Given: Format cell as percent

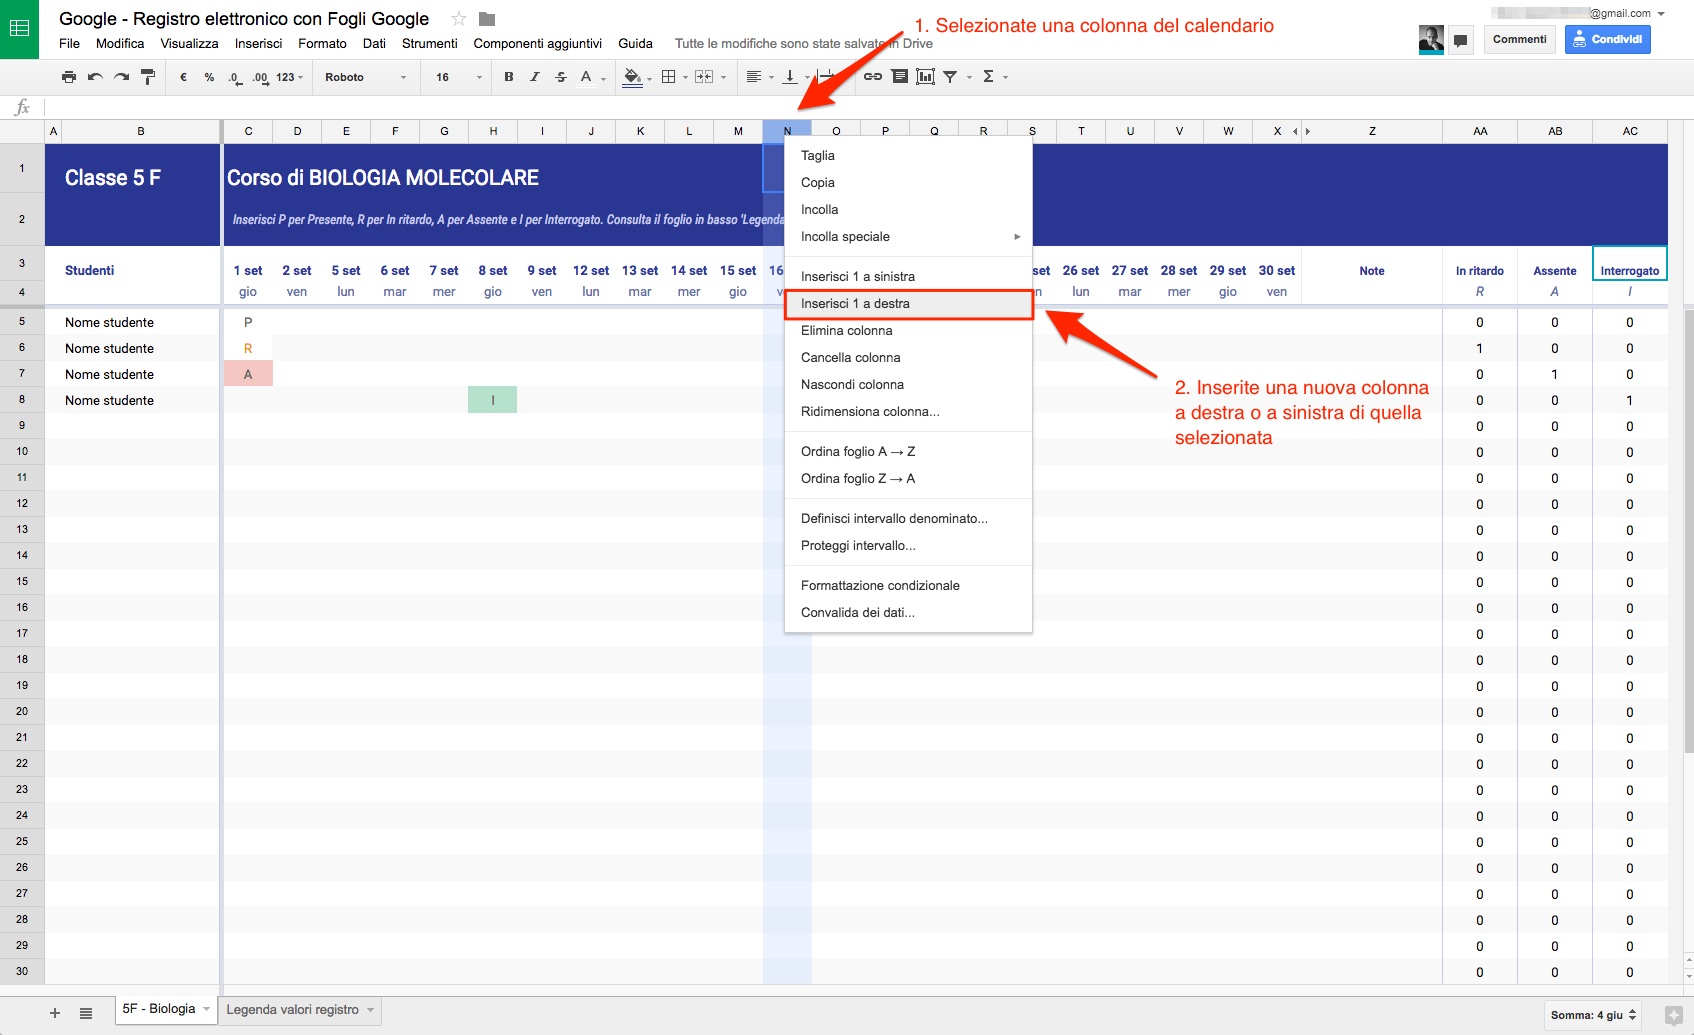Looking at the screenshot, I should pos(209,77).
